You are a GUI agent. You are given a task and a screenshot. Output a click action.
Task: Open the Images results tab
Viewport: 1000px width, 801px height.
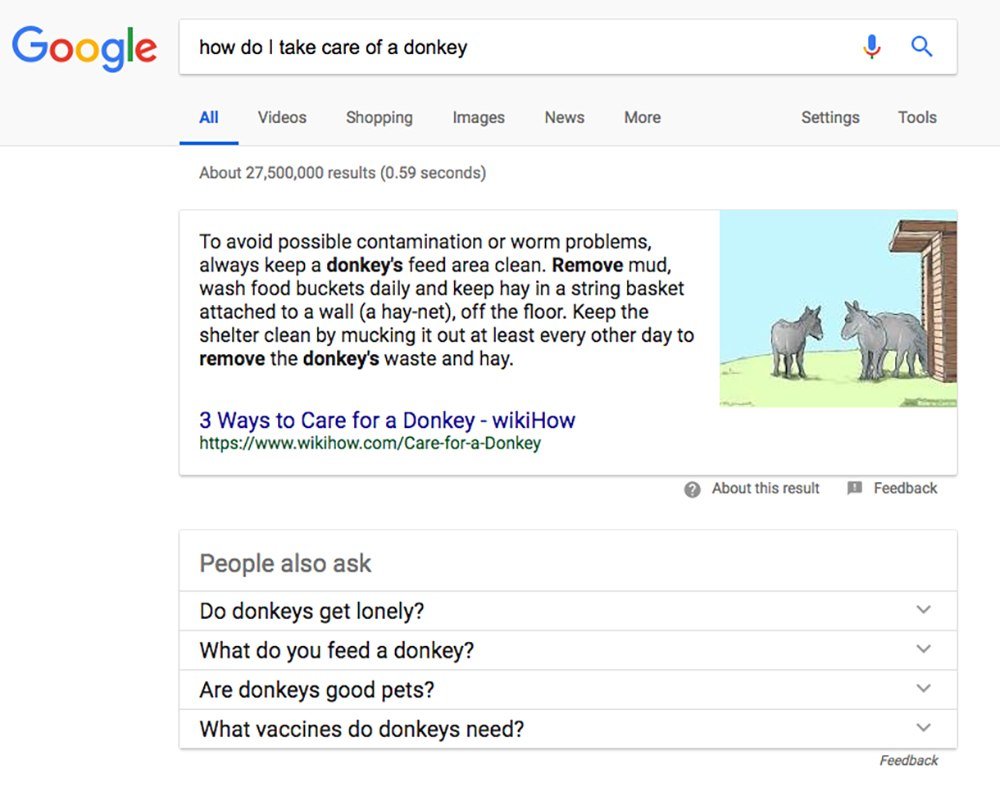click(x=478, y=117)
